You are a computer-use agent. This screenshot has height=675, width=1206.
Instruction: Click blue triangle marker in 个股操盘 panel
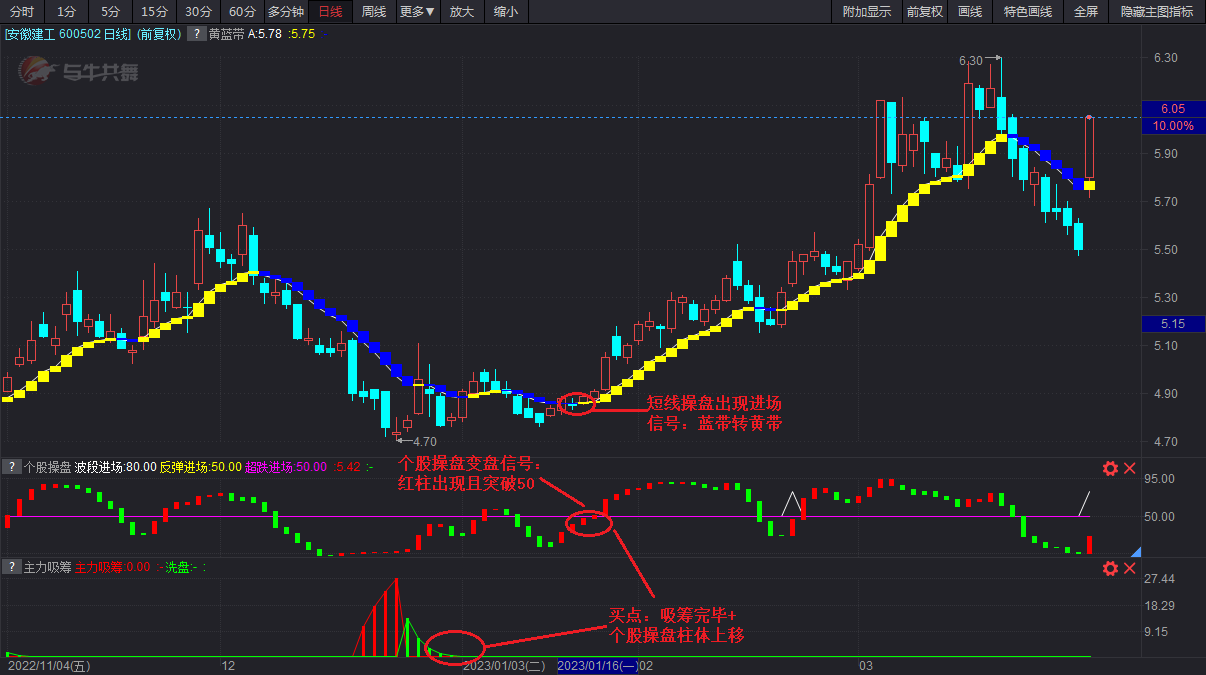1136,551
